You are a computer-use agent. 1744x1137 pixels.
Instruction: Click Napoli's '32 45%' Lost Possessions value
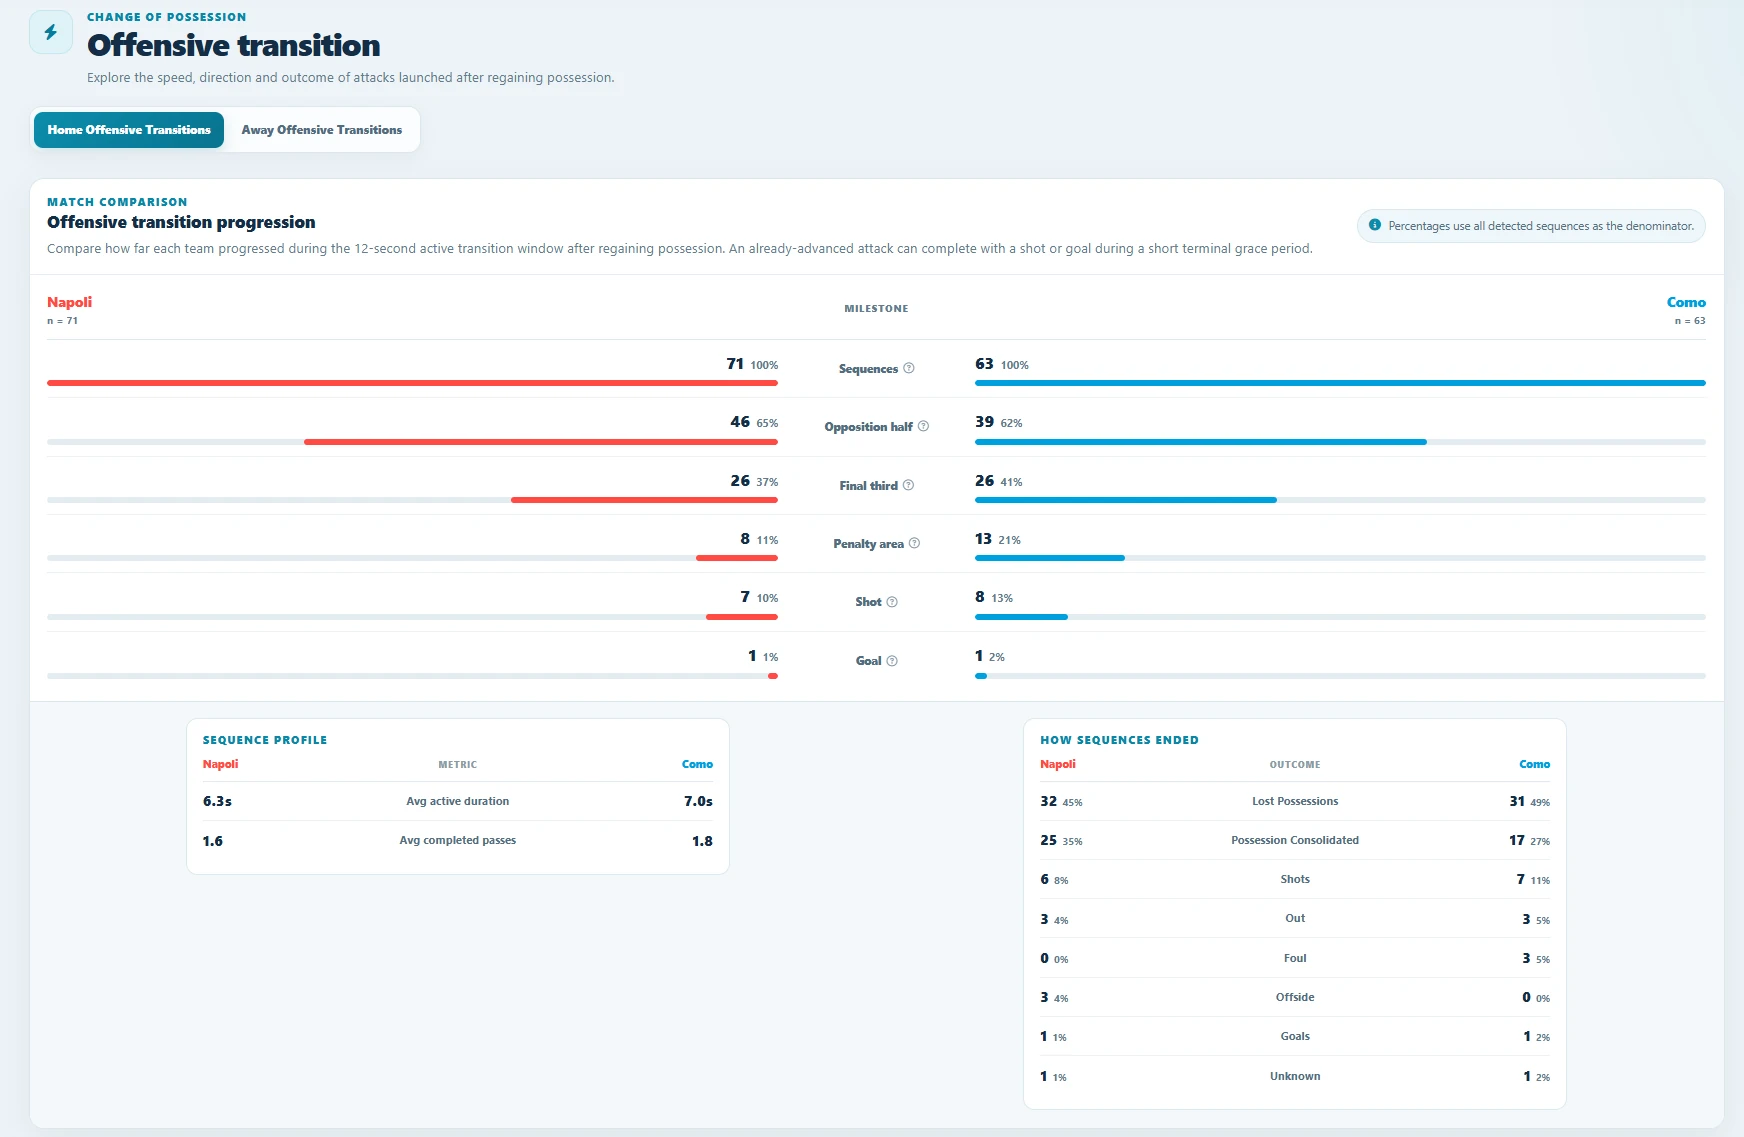pos(1061,801)
